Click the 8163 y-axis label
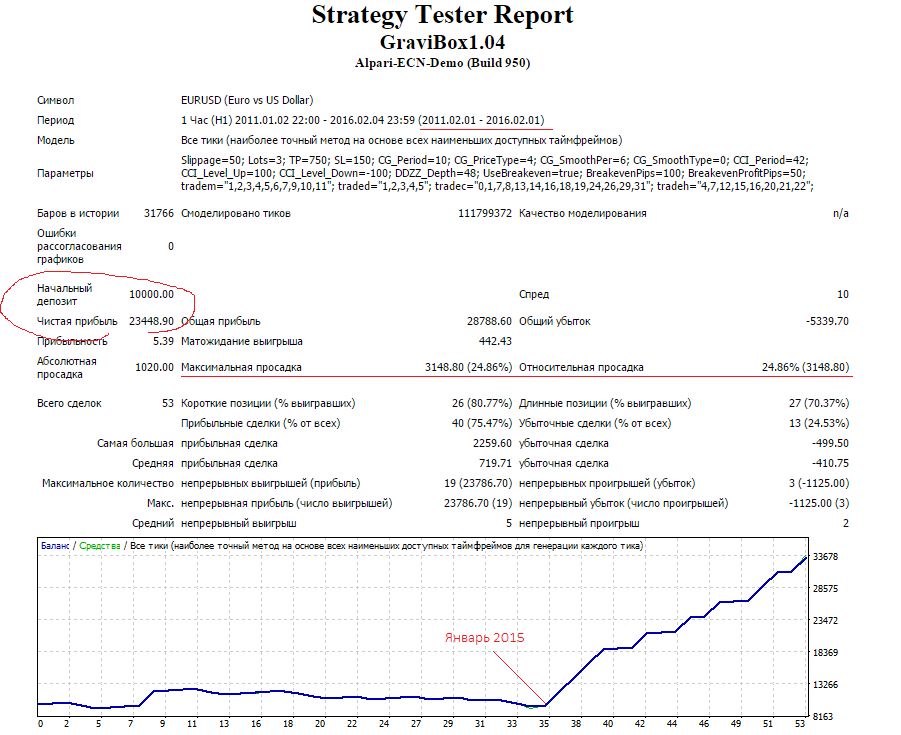 (823, 717)
